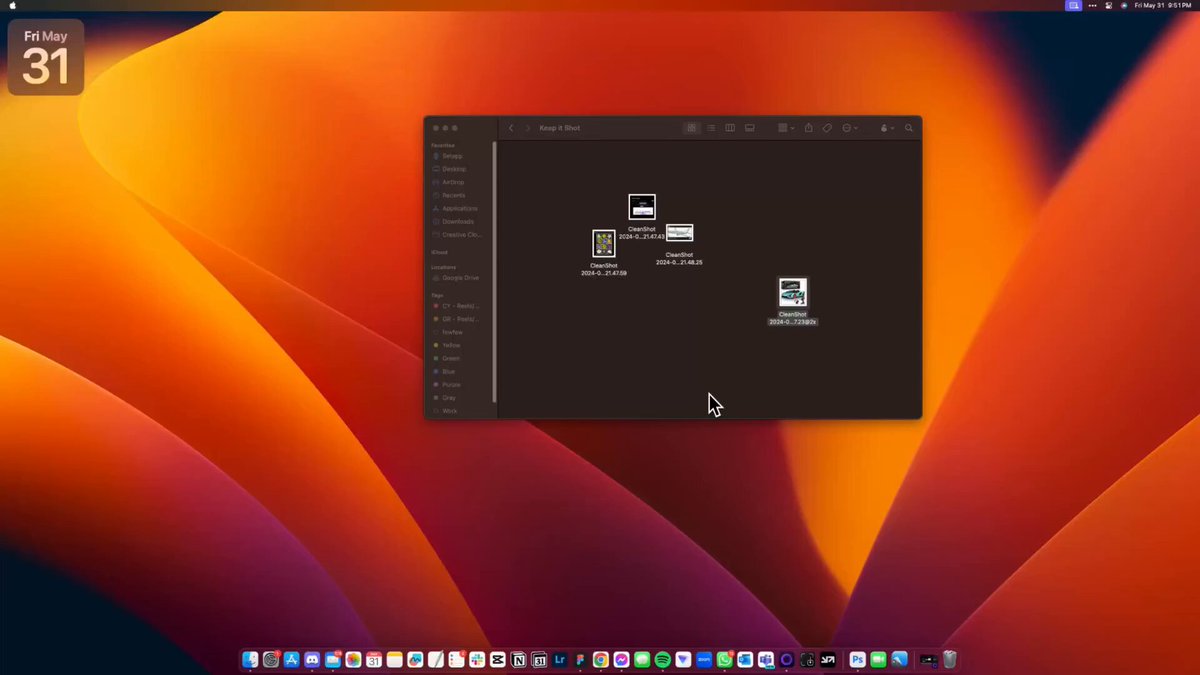Go forward with the Finder forward arrow

click(x=528, y=128)
